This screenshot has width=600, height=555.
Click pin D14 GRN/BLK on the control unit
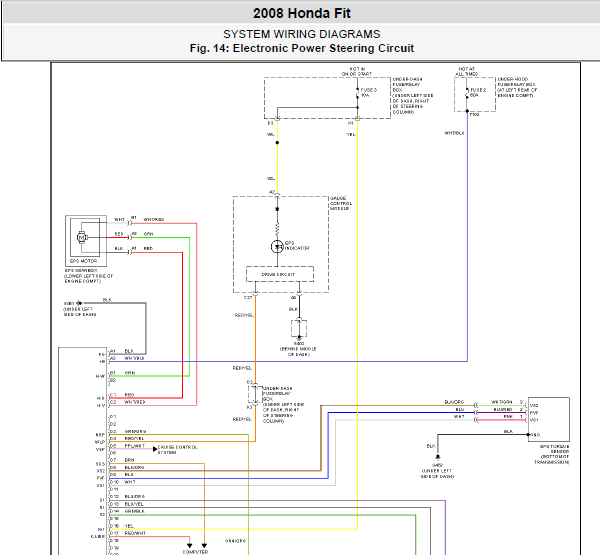[x=127, y=511]
